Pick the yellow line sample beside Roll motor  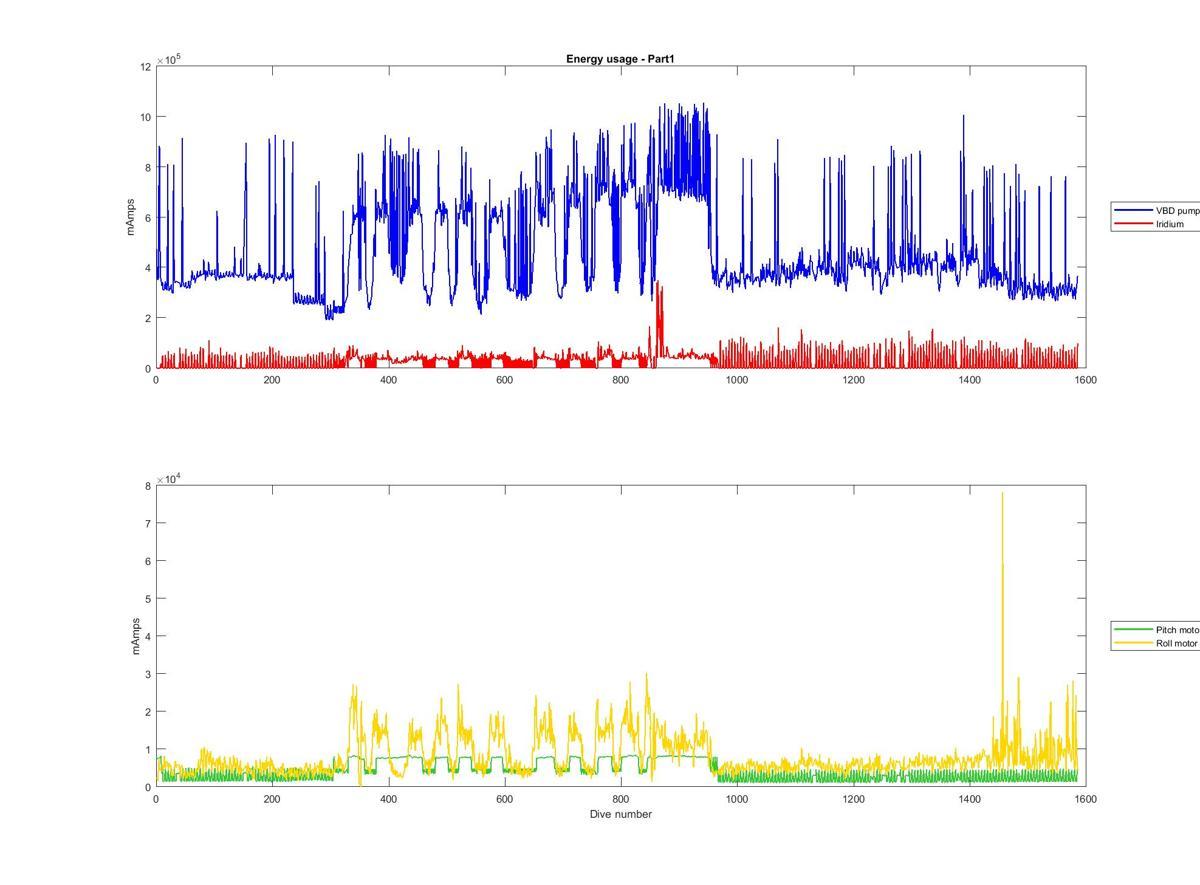(1135, 643)
